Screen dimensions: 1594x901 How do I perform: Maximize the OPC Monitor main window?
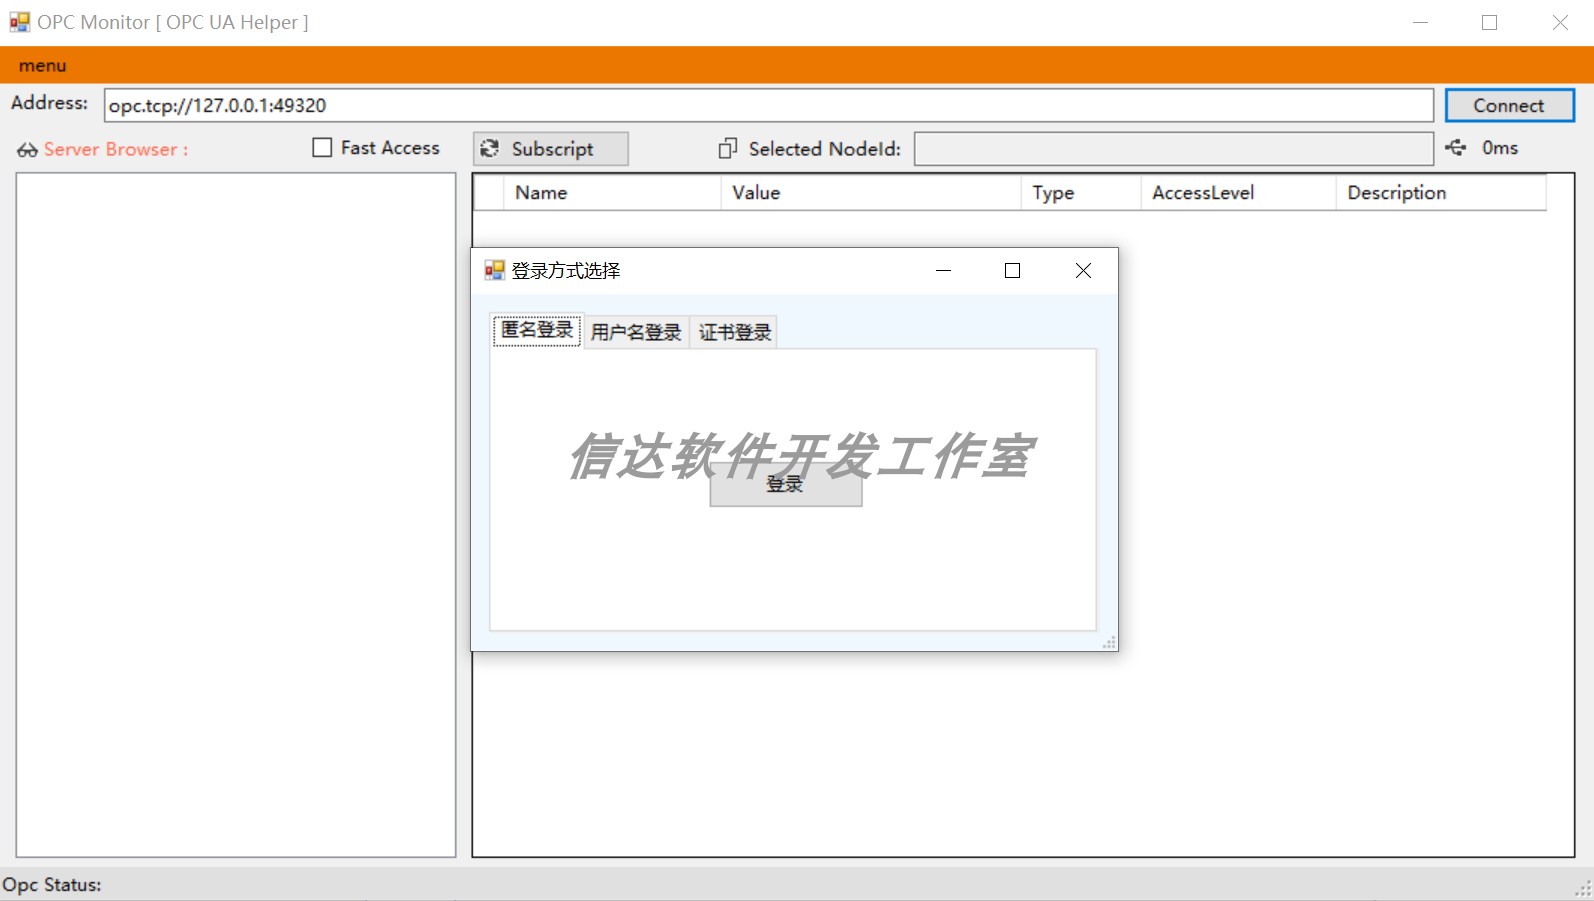[1490, 22]
